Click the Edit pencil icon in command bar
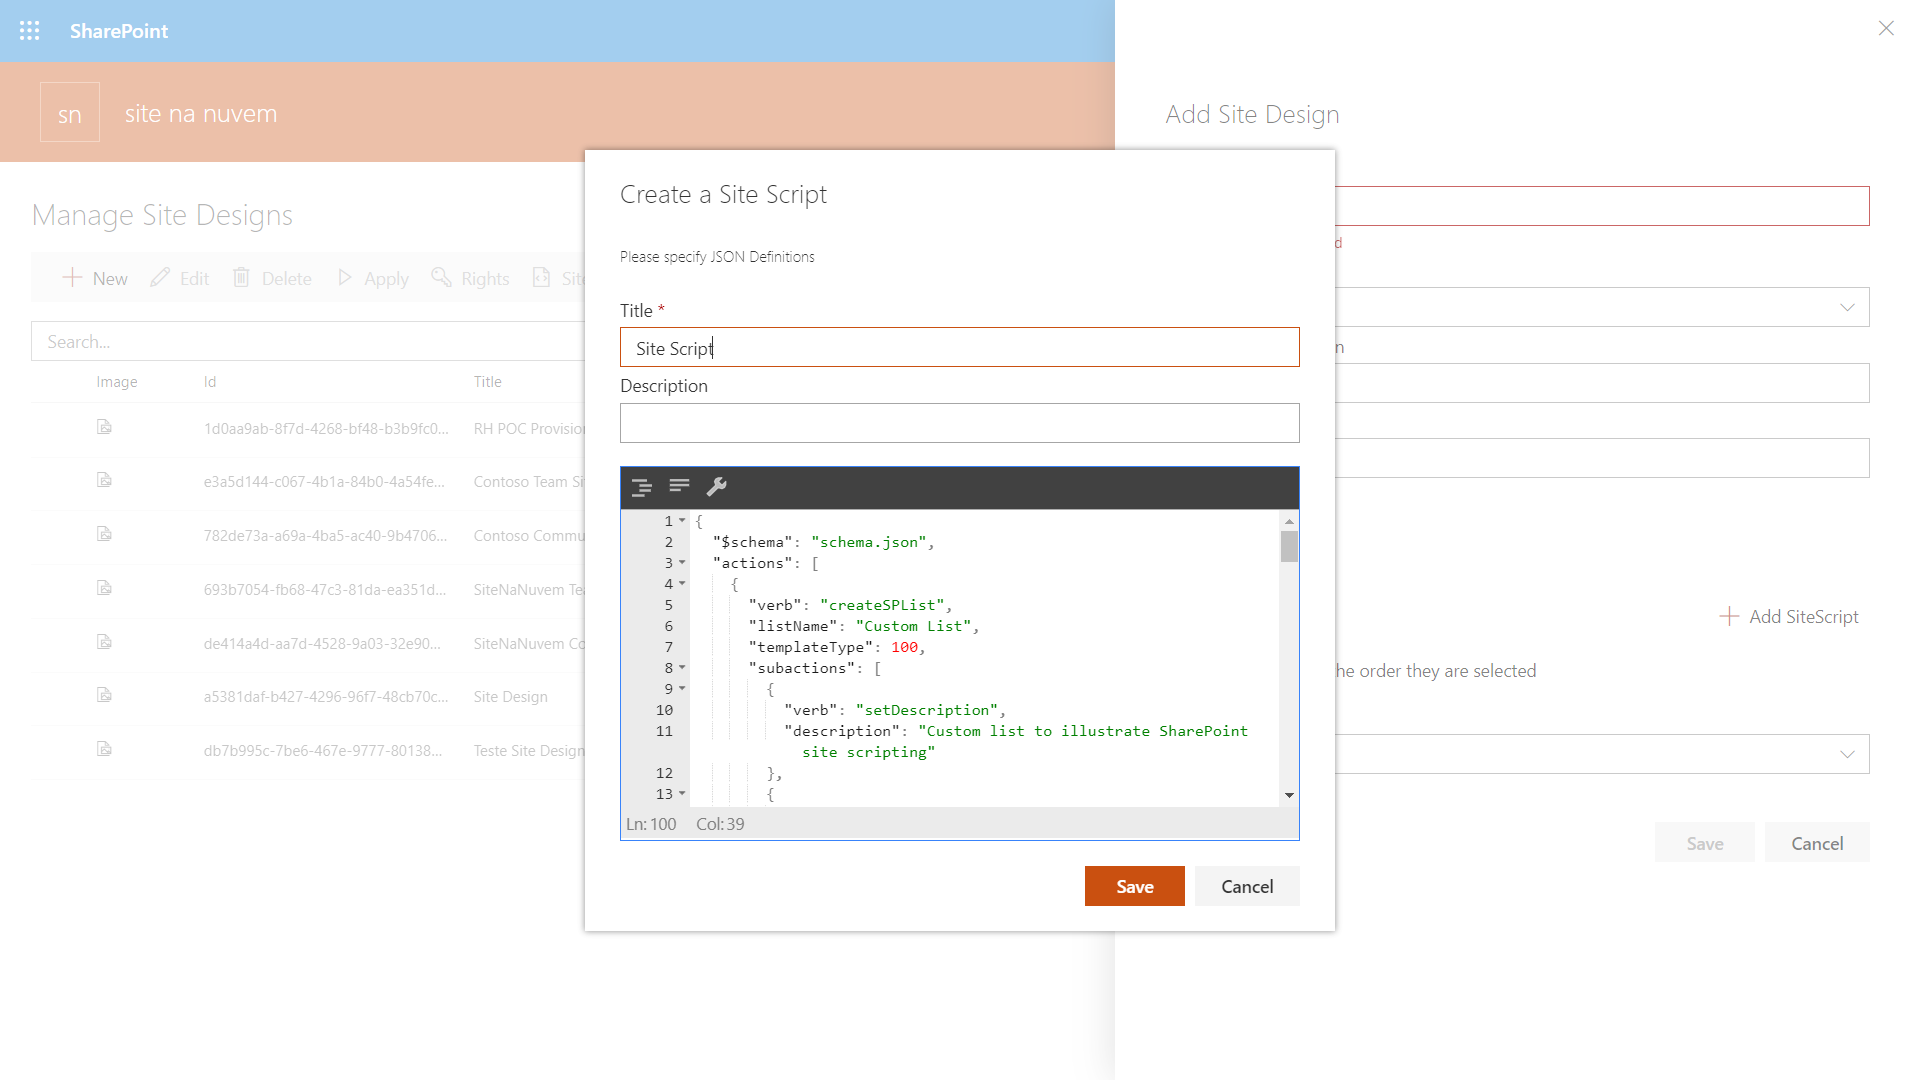The image size is (1920, 1080). click(x=160, y=278)
